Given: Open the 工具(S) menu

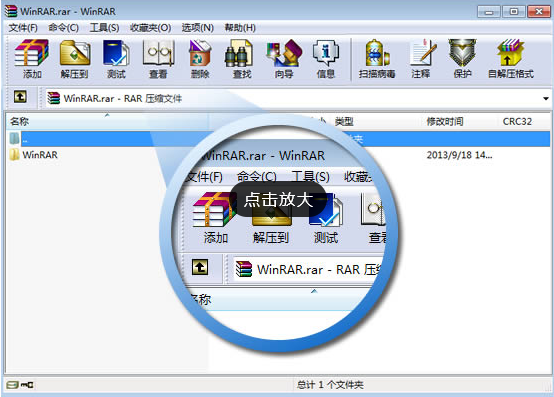Looking at the screenshot, I should (104, 28).
